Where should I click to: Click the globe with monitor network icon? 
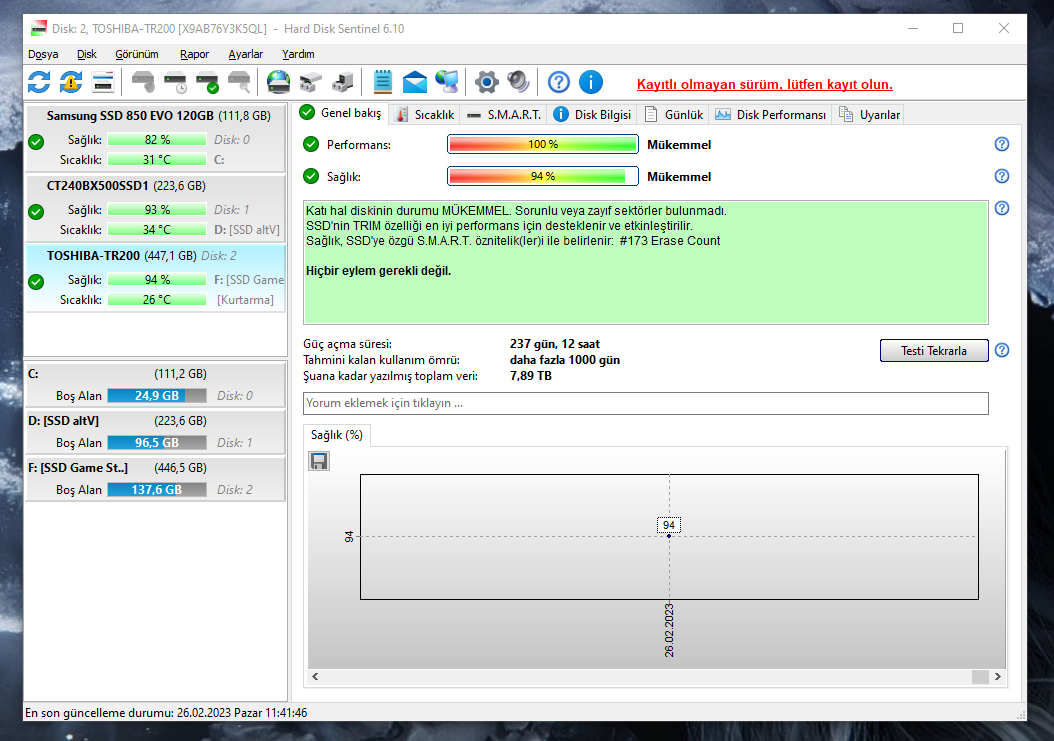tap(447, 83)
